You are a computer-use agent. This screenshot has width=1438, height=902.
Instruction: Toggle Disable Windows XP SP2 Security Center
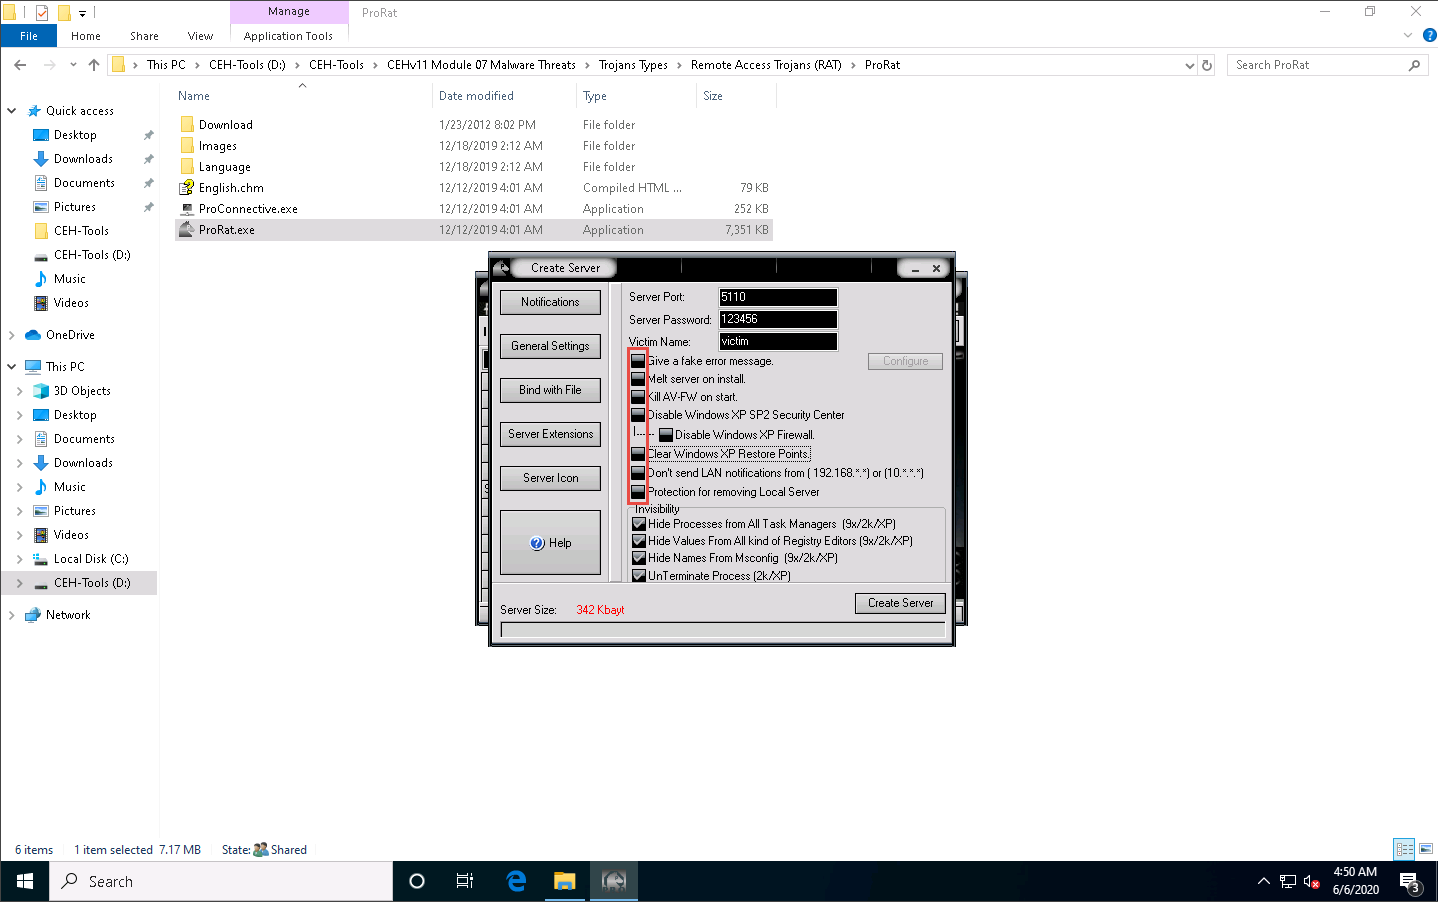coord(638,415)
